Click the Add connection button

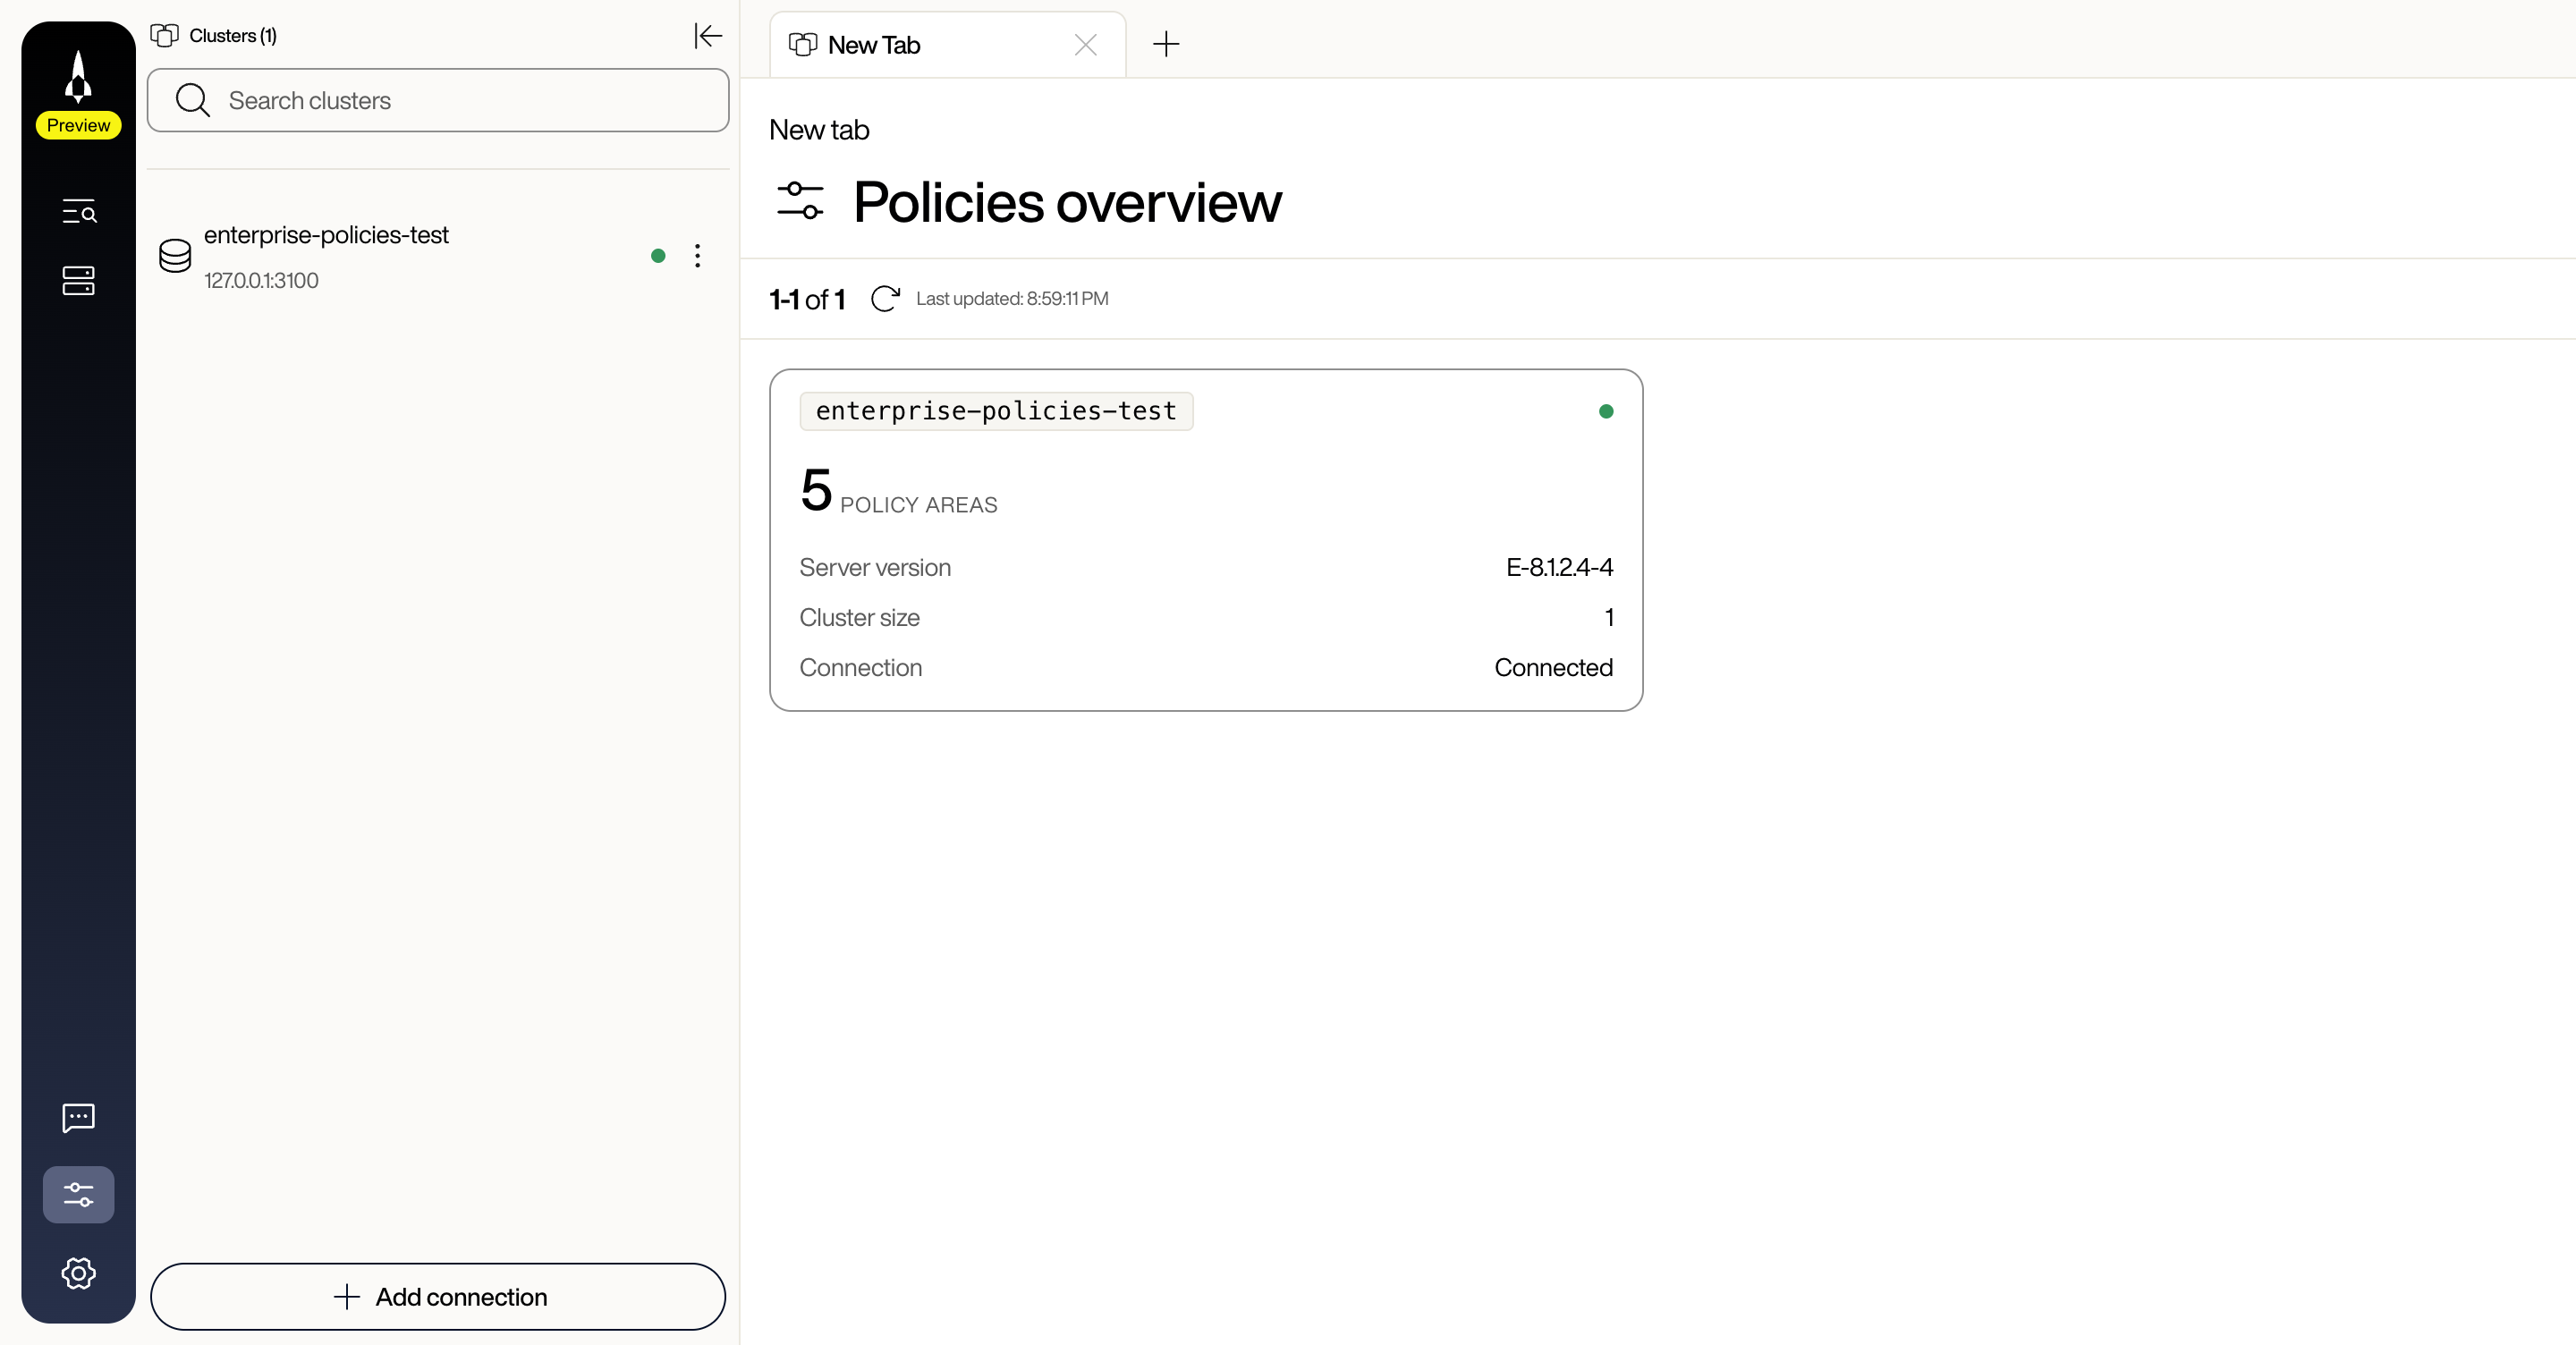pos(438,1296)
